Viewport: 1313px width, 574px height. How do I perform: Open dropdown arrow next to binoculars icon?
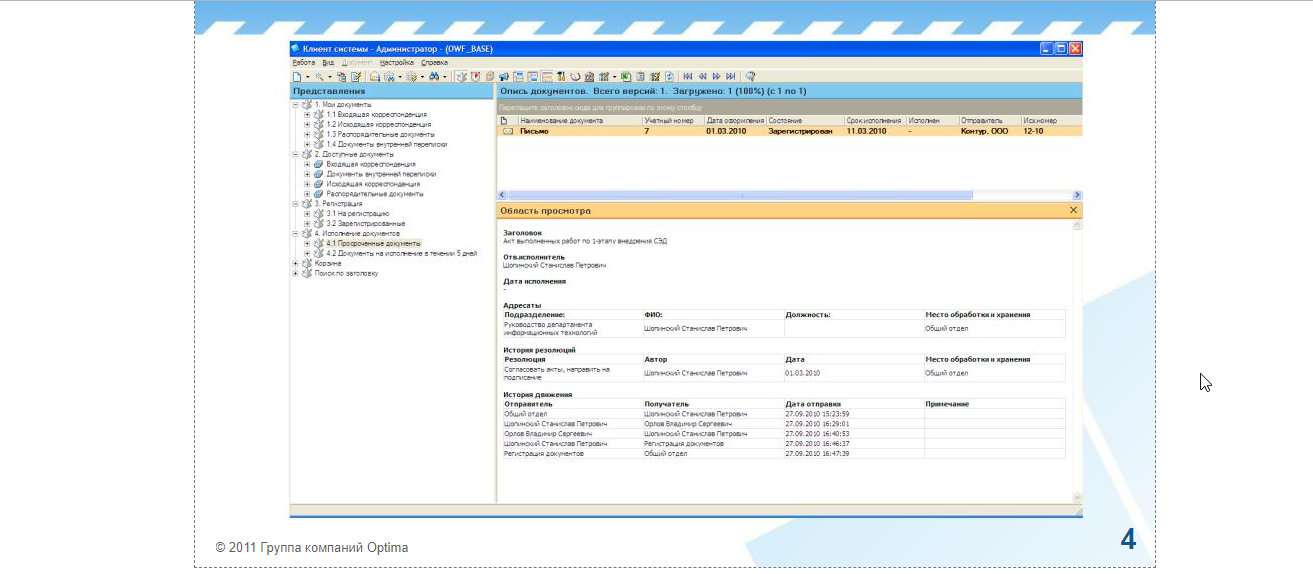(x=446, y=76)
